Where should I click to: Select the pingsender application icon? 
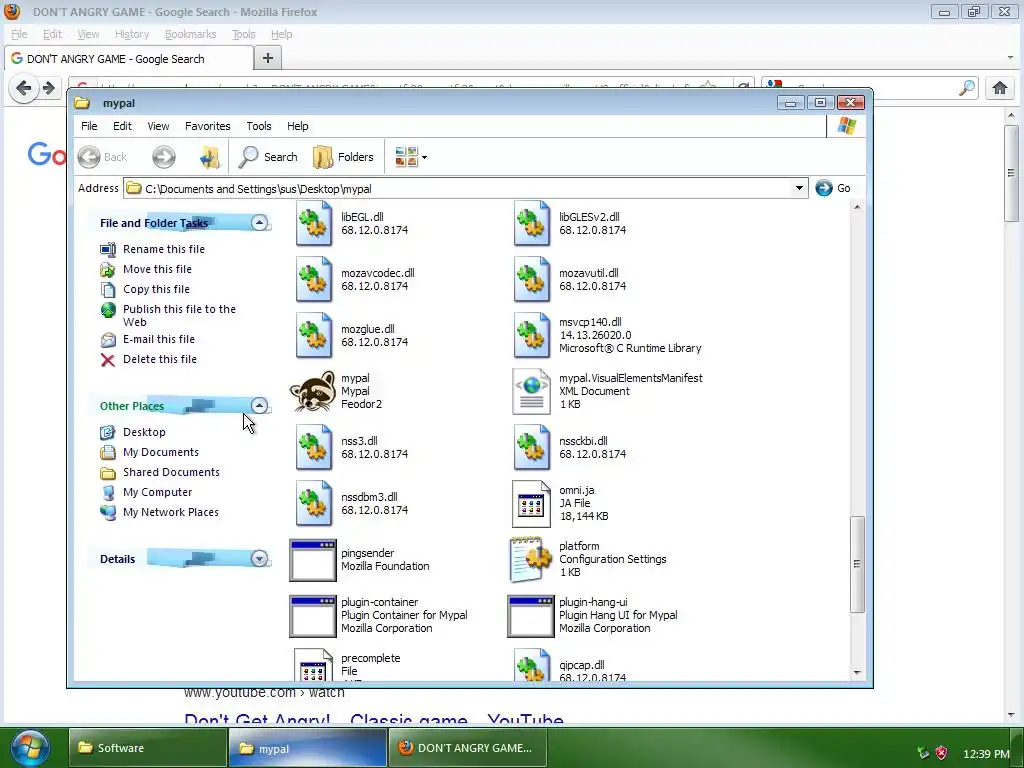(x=313, y=560)
